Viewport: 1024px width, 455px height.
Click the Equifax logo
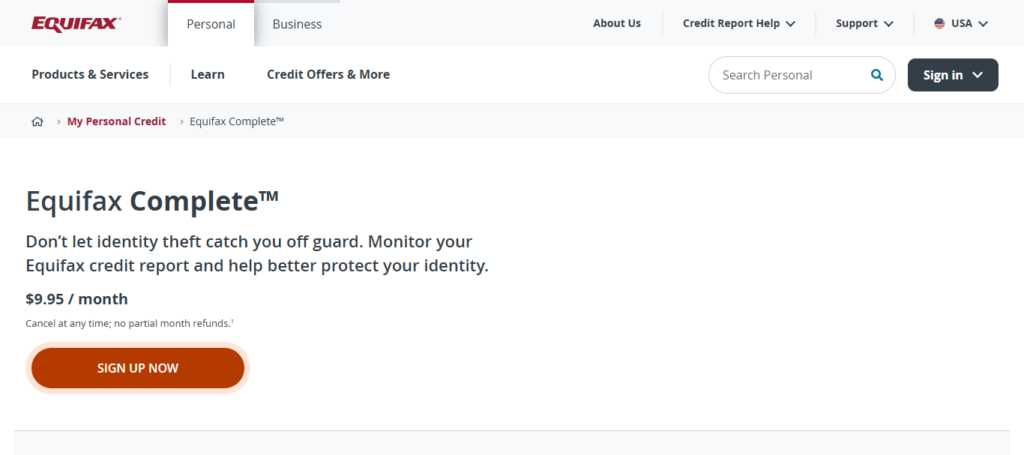click(x=76, y=24)
